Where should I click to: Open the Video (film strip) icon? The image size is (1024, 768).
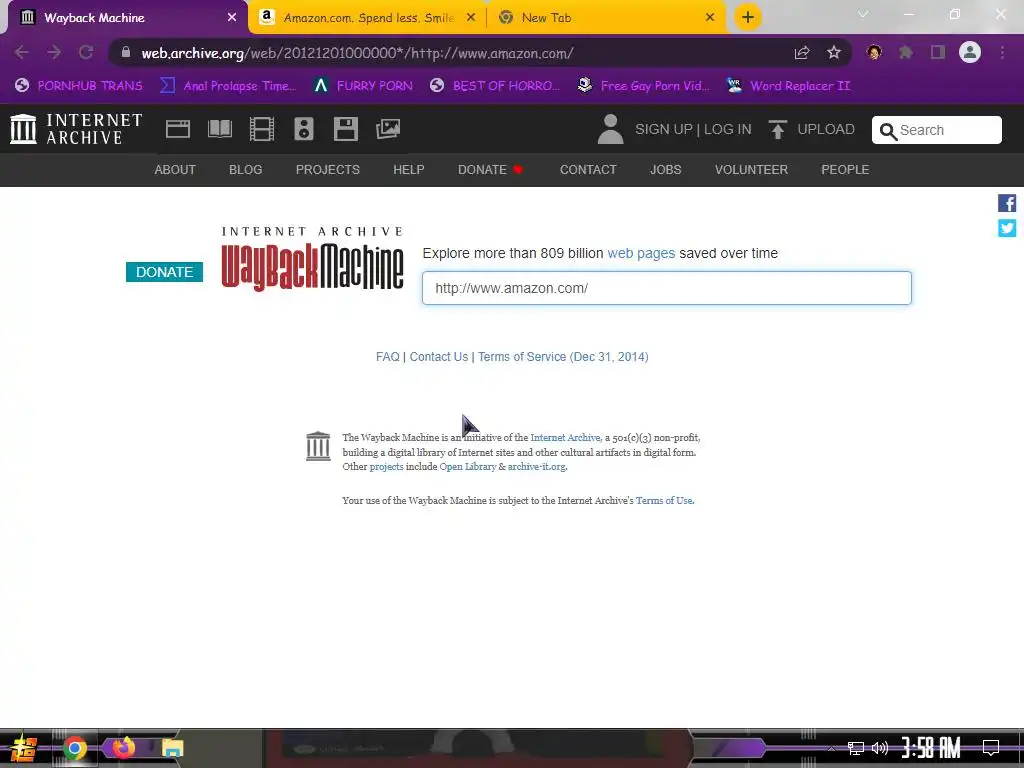[262, 129]
